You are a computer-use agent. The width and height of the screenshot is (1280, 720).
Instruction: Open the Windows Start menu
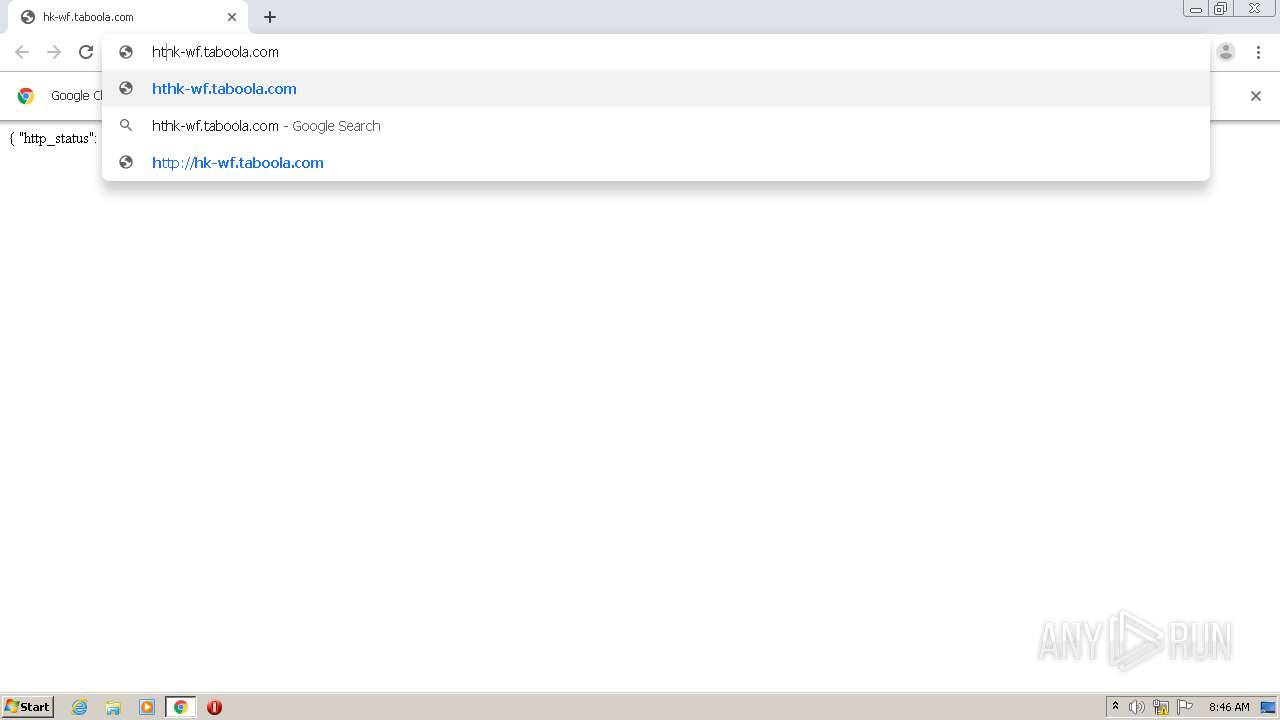pos(27,707)
